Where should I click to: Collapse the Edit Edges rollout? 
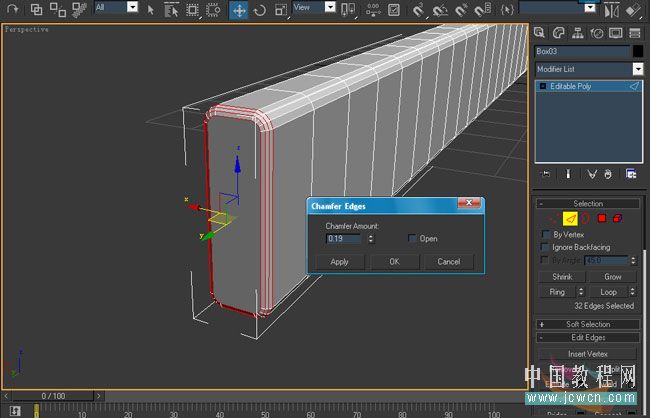tap(588, 338)
